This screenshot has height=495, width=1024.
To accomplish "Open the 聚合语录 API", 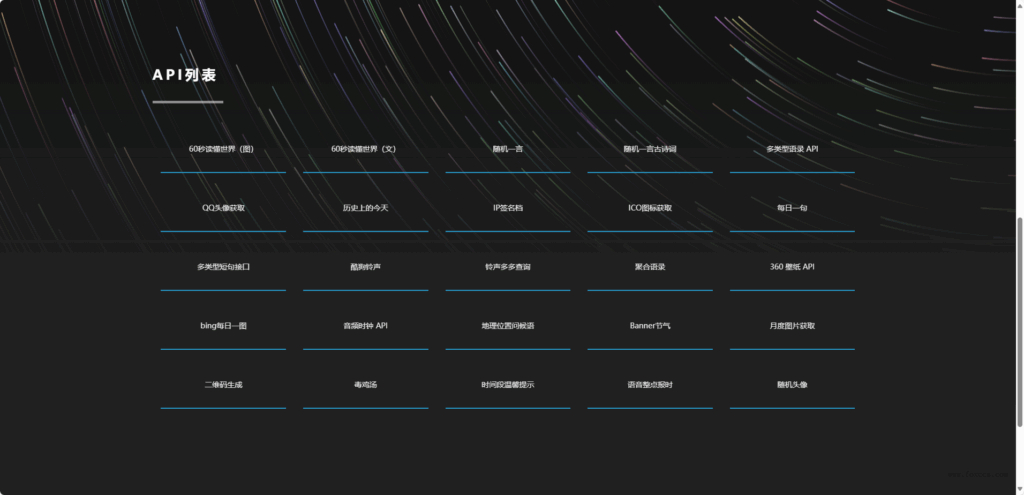I will (x=650, y=267).
